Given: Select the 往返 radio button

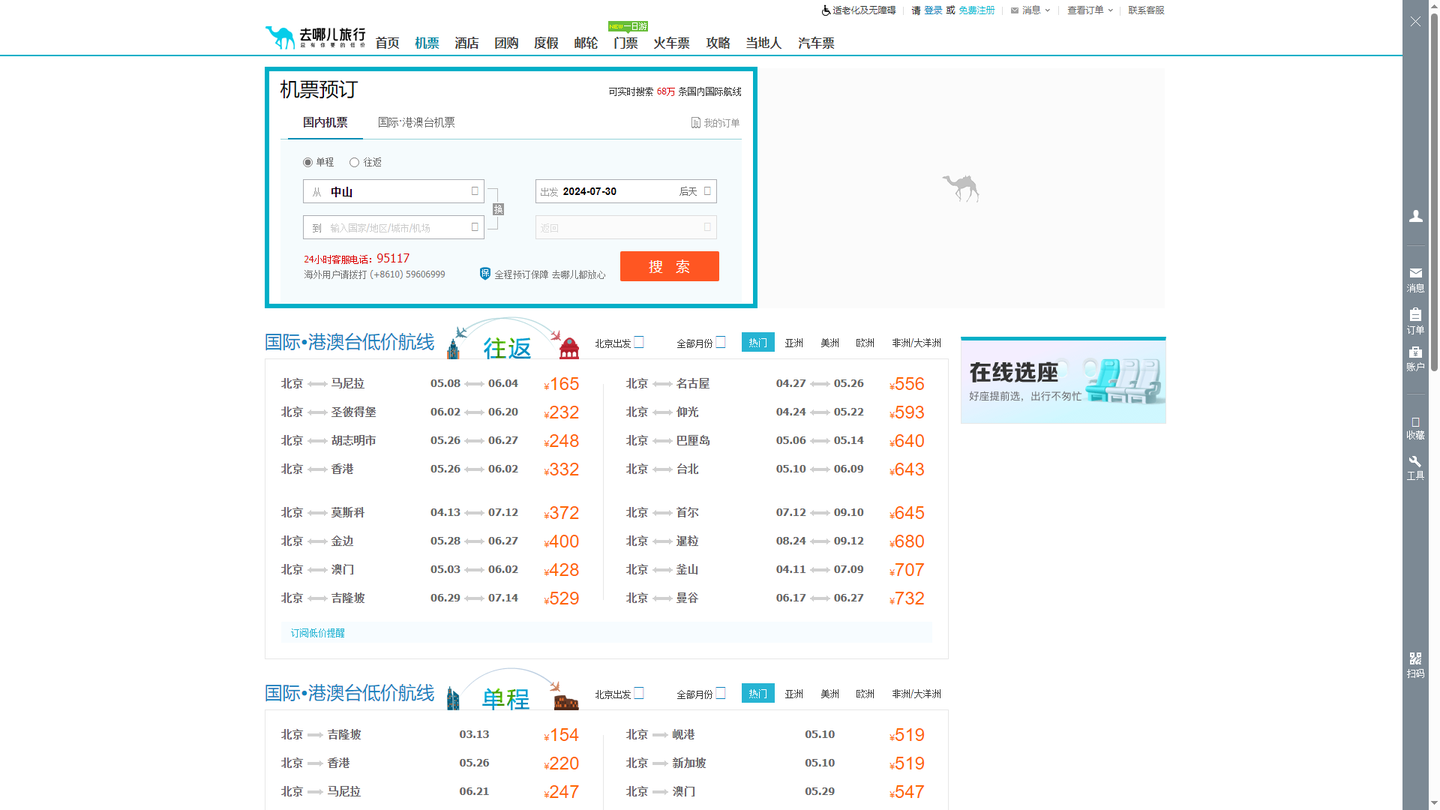Looking at the screenshot, I should 354,162.
